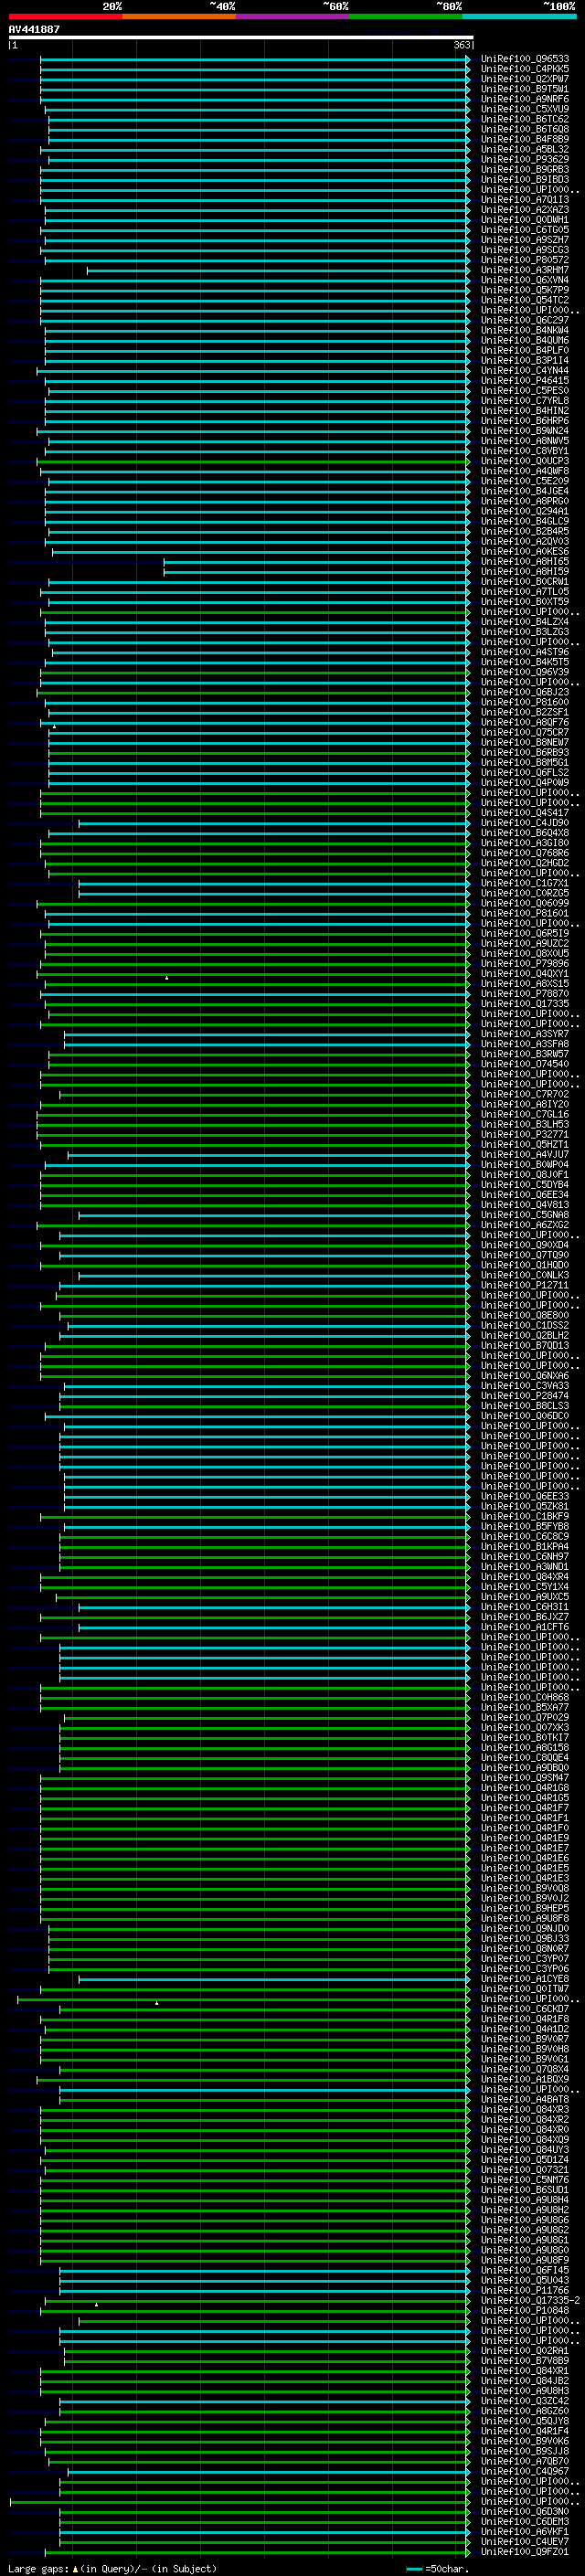
Task: Select the UniRef100_C1G7X1 label
Action: 525,883
